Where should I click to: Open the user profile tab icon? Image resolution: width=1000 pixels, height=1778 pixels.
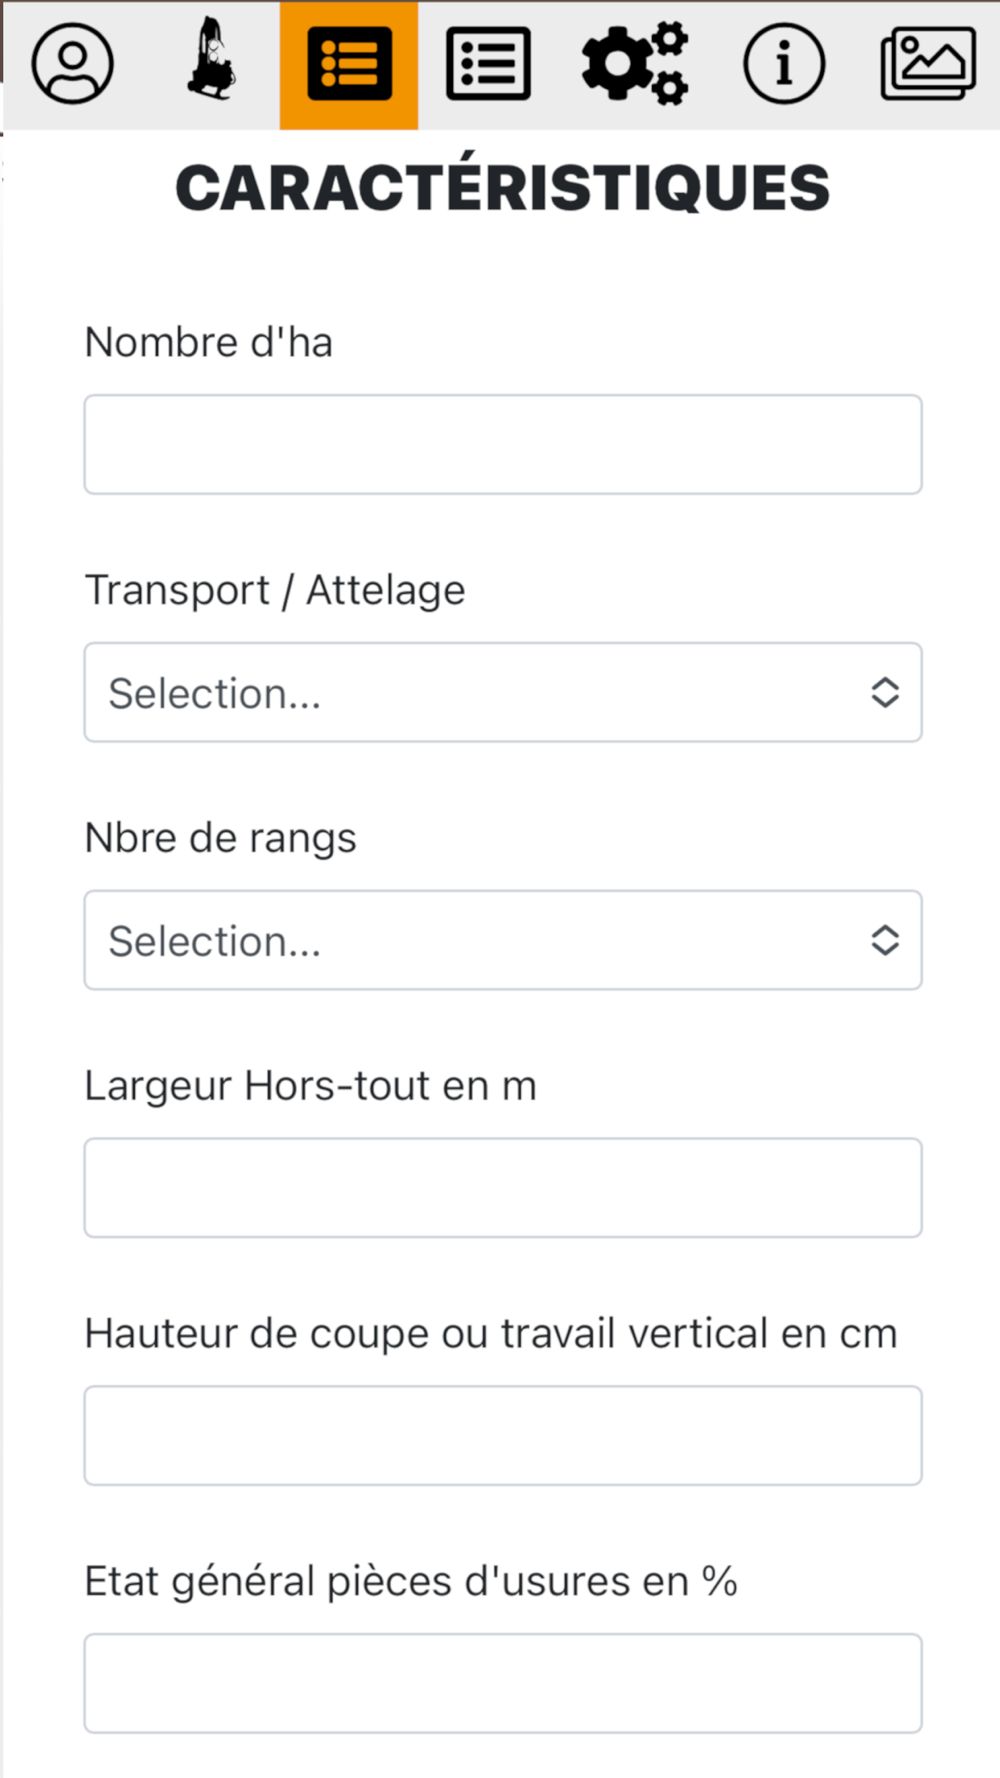coord(72,65)
